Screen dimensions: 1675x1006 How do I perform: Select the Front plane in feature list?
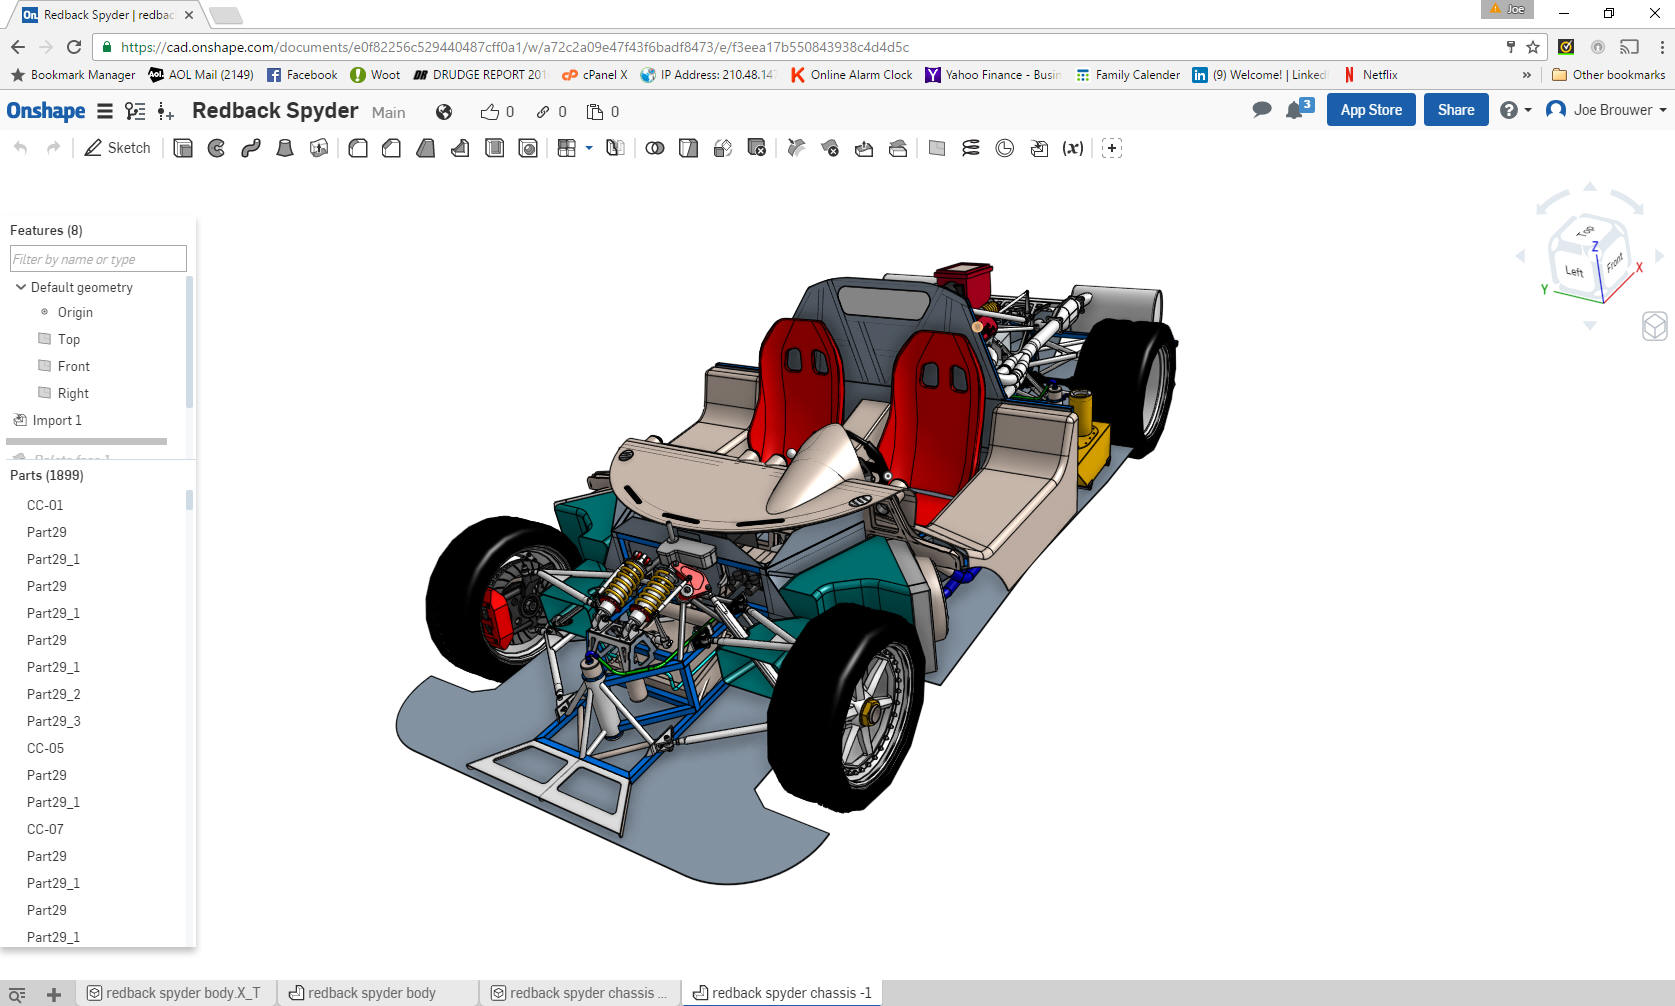coord(73,366)
